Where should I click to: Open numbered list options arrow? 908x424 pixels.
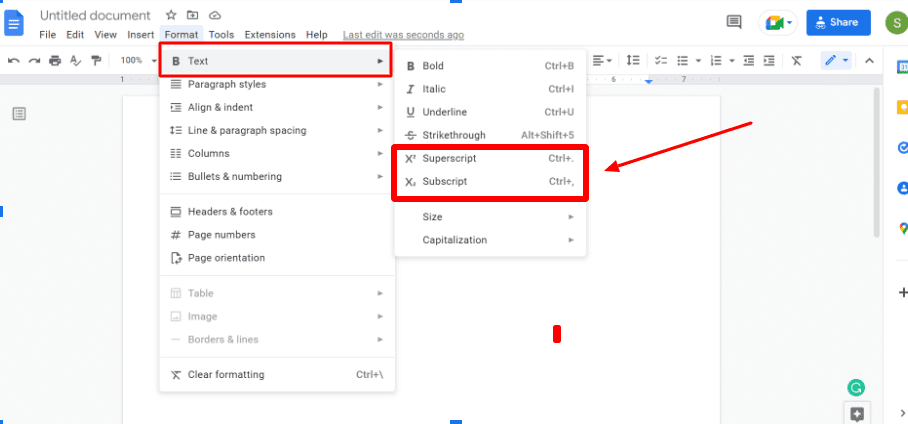point(732,60)
